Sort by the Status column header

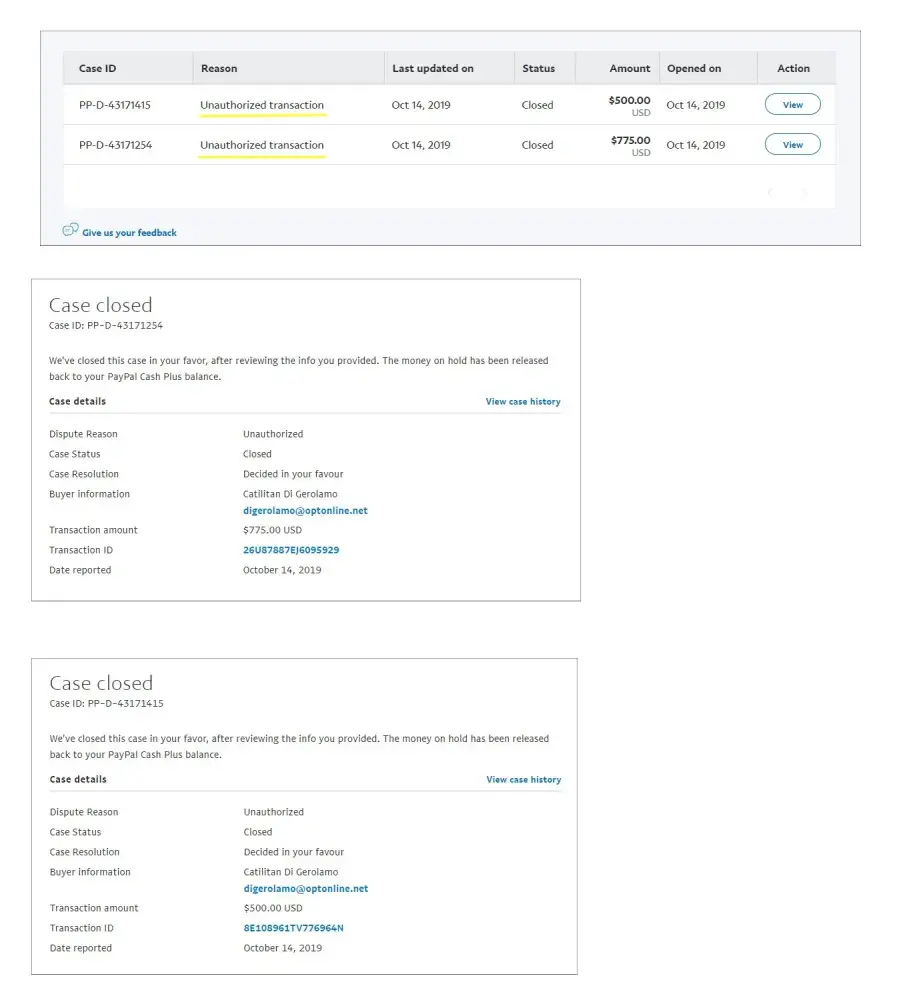pyautogui.click(x=538, y=69)
